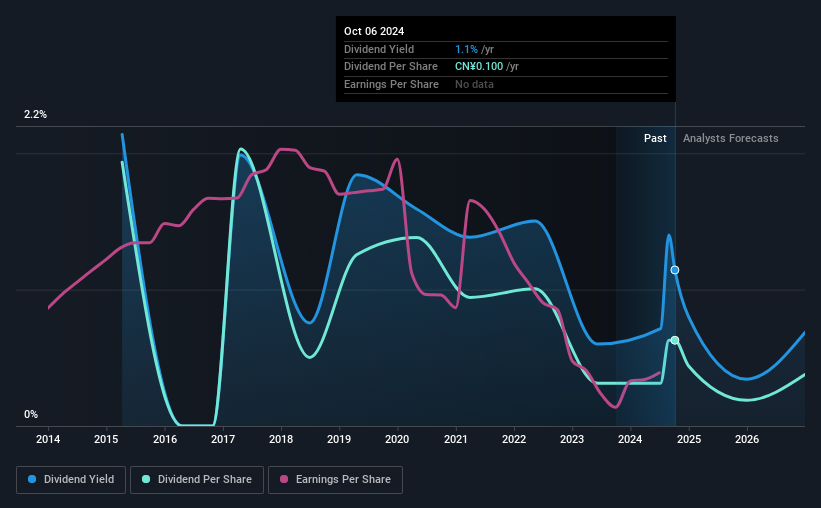Click the 2014 x-axis year label
The height and width of the screenshot is (508, 821).
point(48,439)
